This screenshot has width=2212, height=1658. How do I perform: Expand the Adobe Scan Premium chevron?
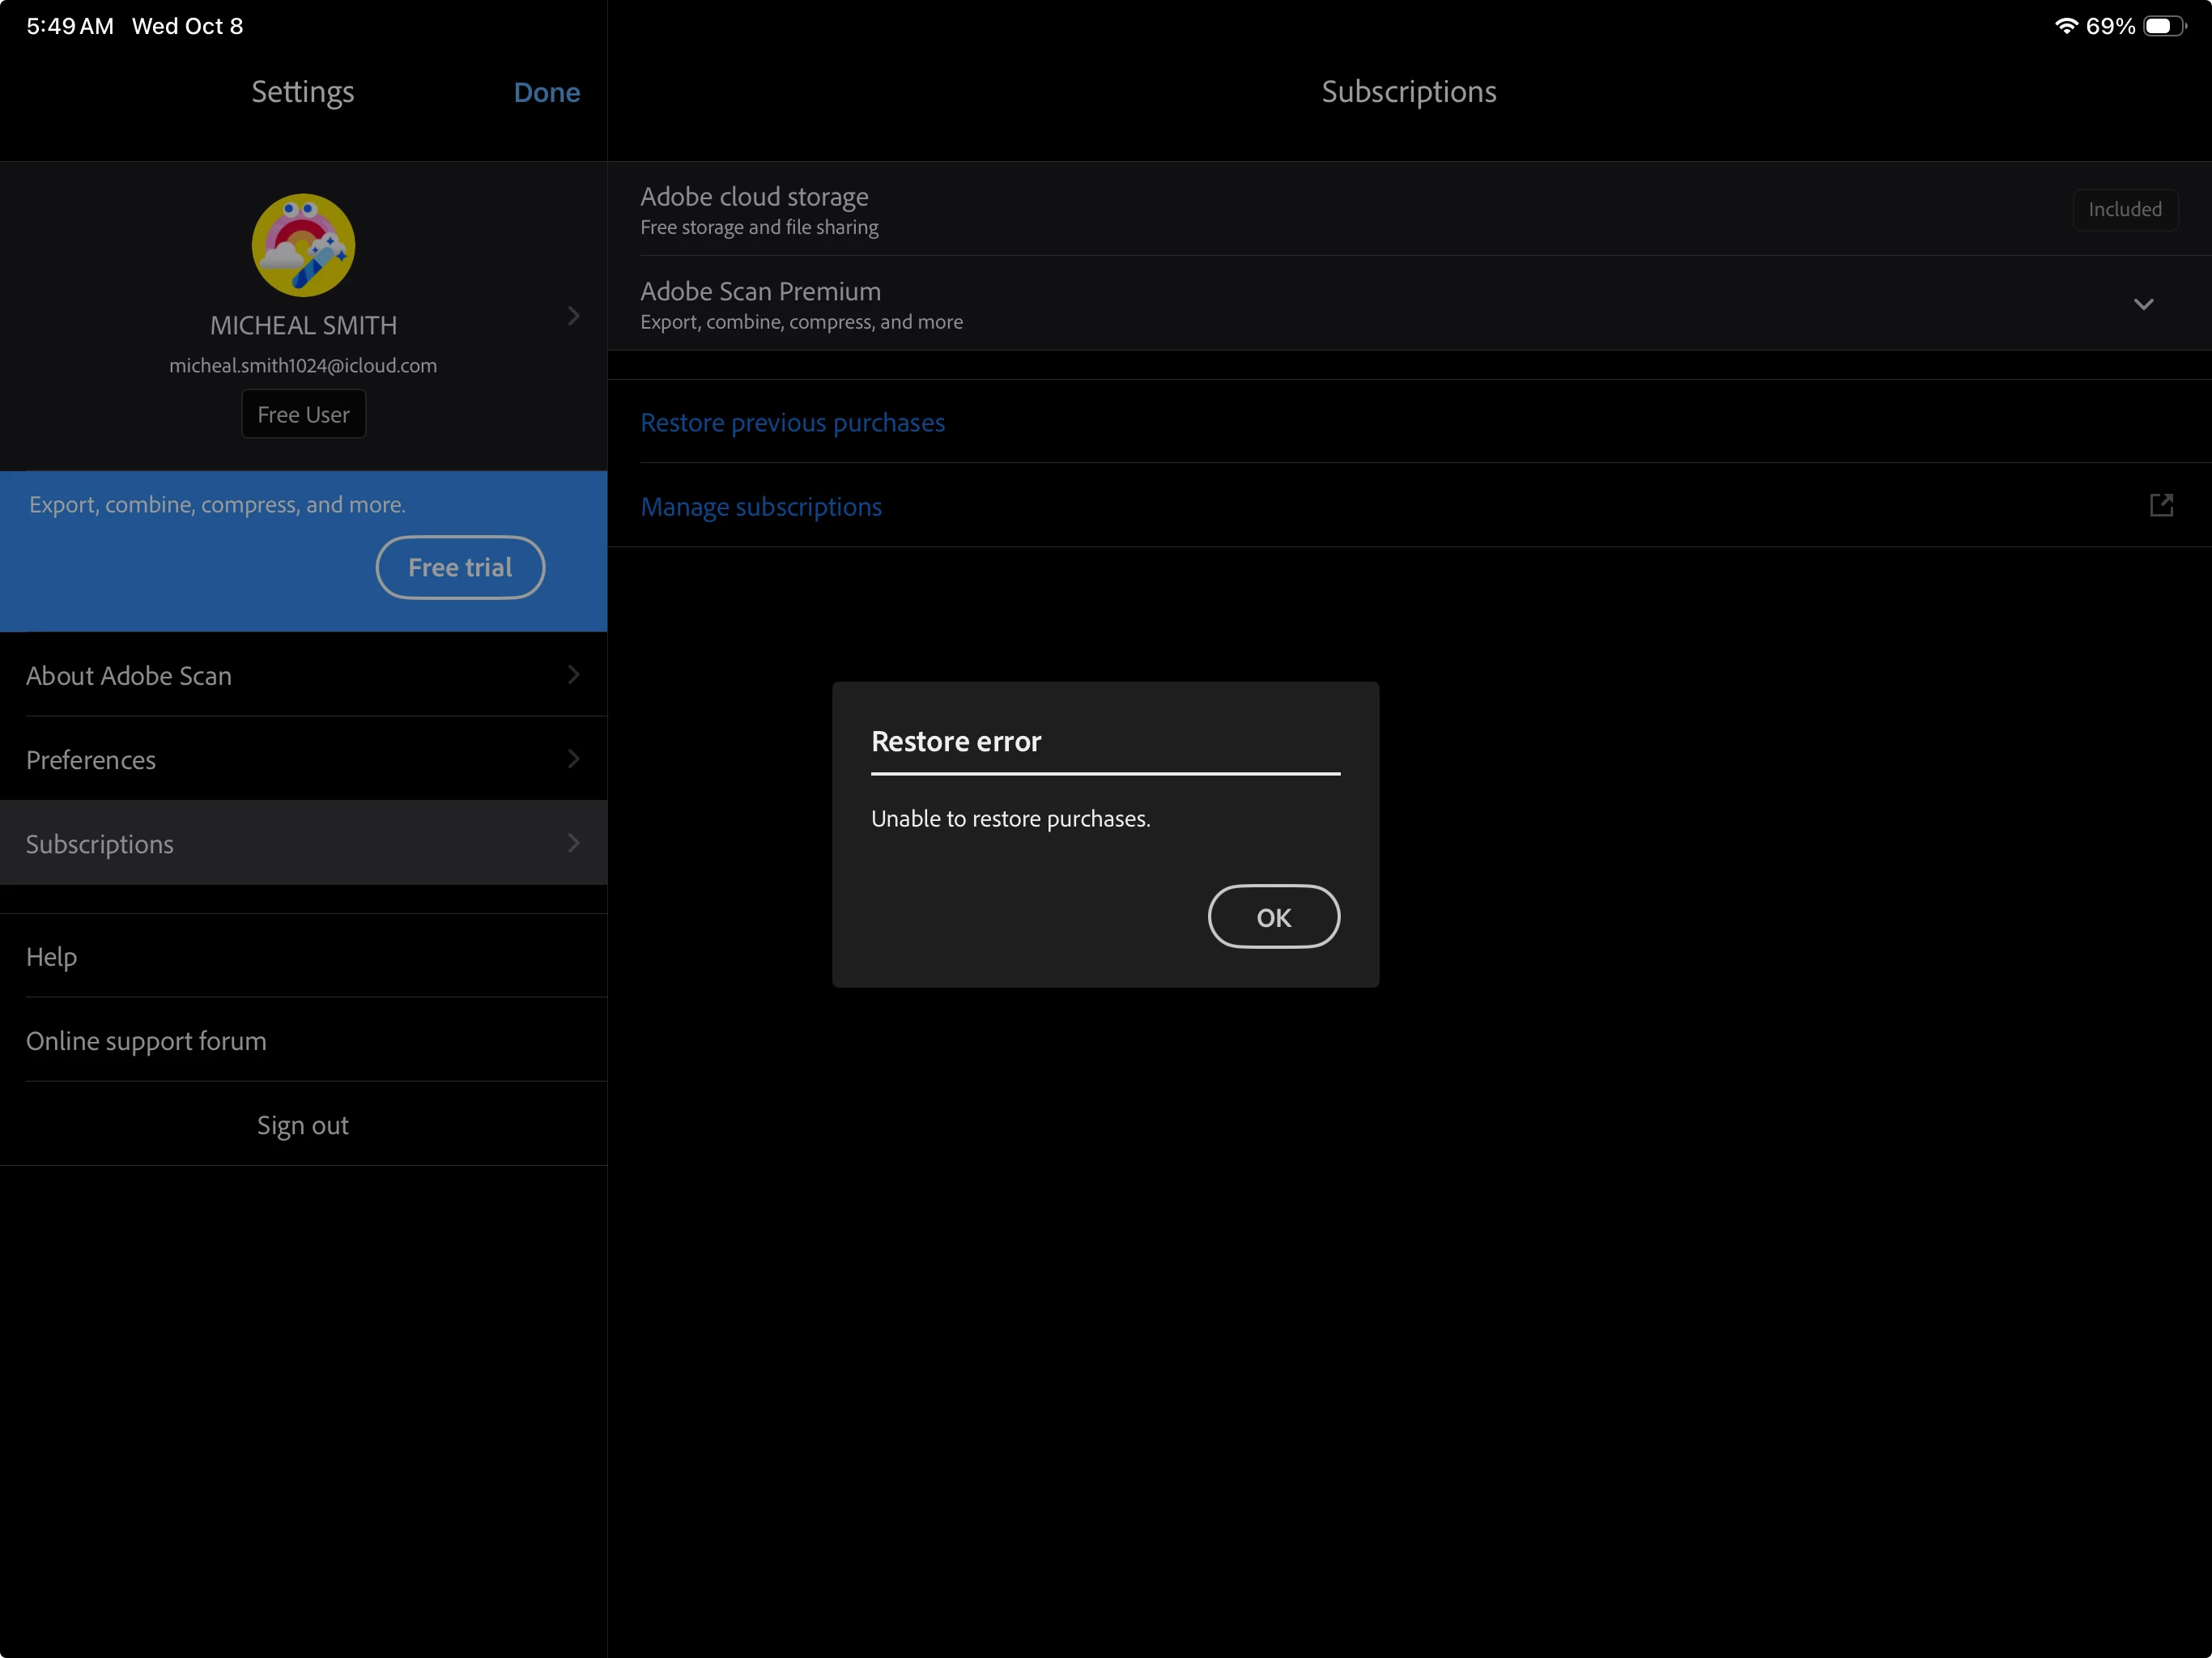click(2143, 304)
